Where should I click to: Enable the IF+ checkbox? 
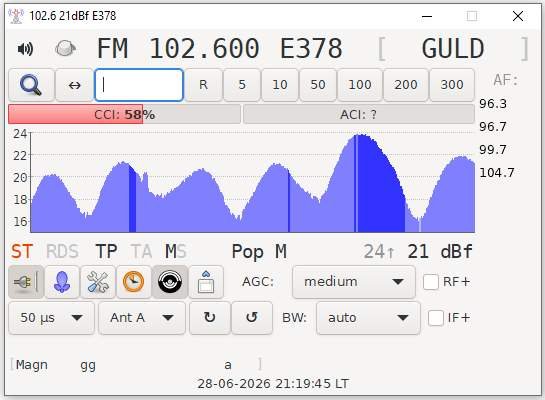(436, 318)
